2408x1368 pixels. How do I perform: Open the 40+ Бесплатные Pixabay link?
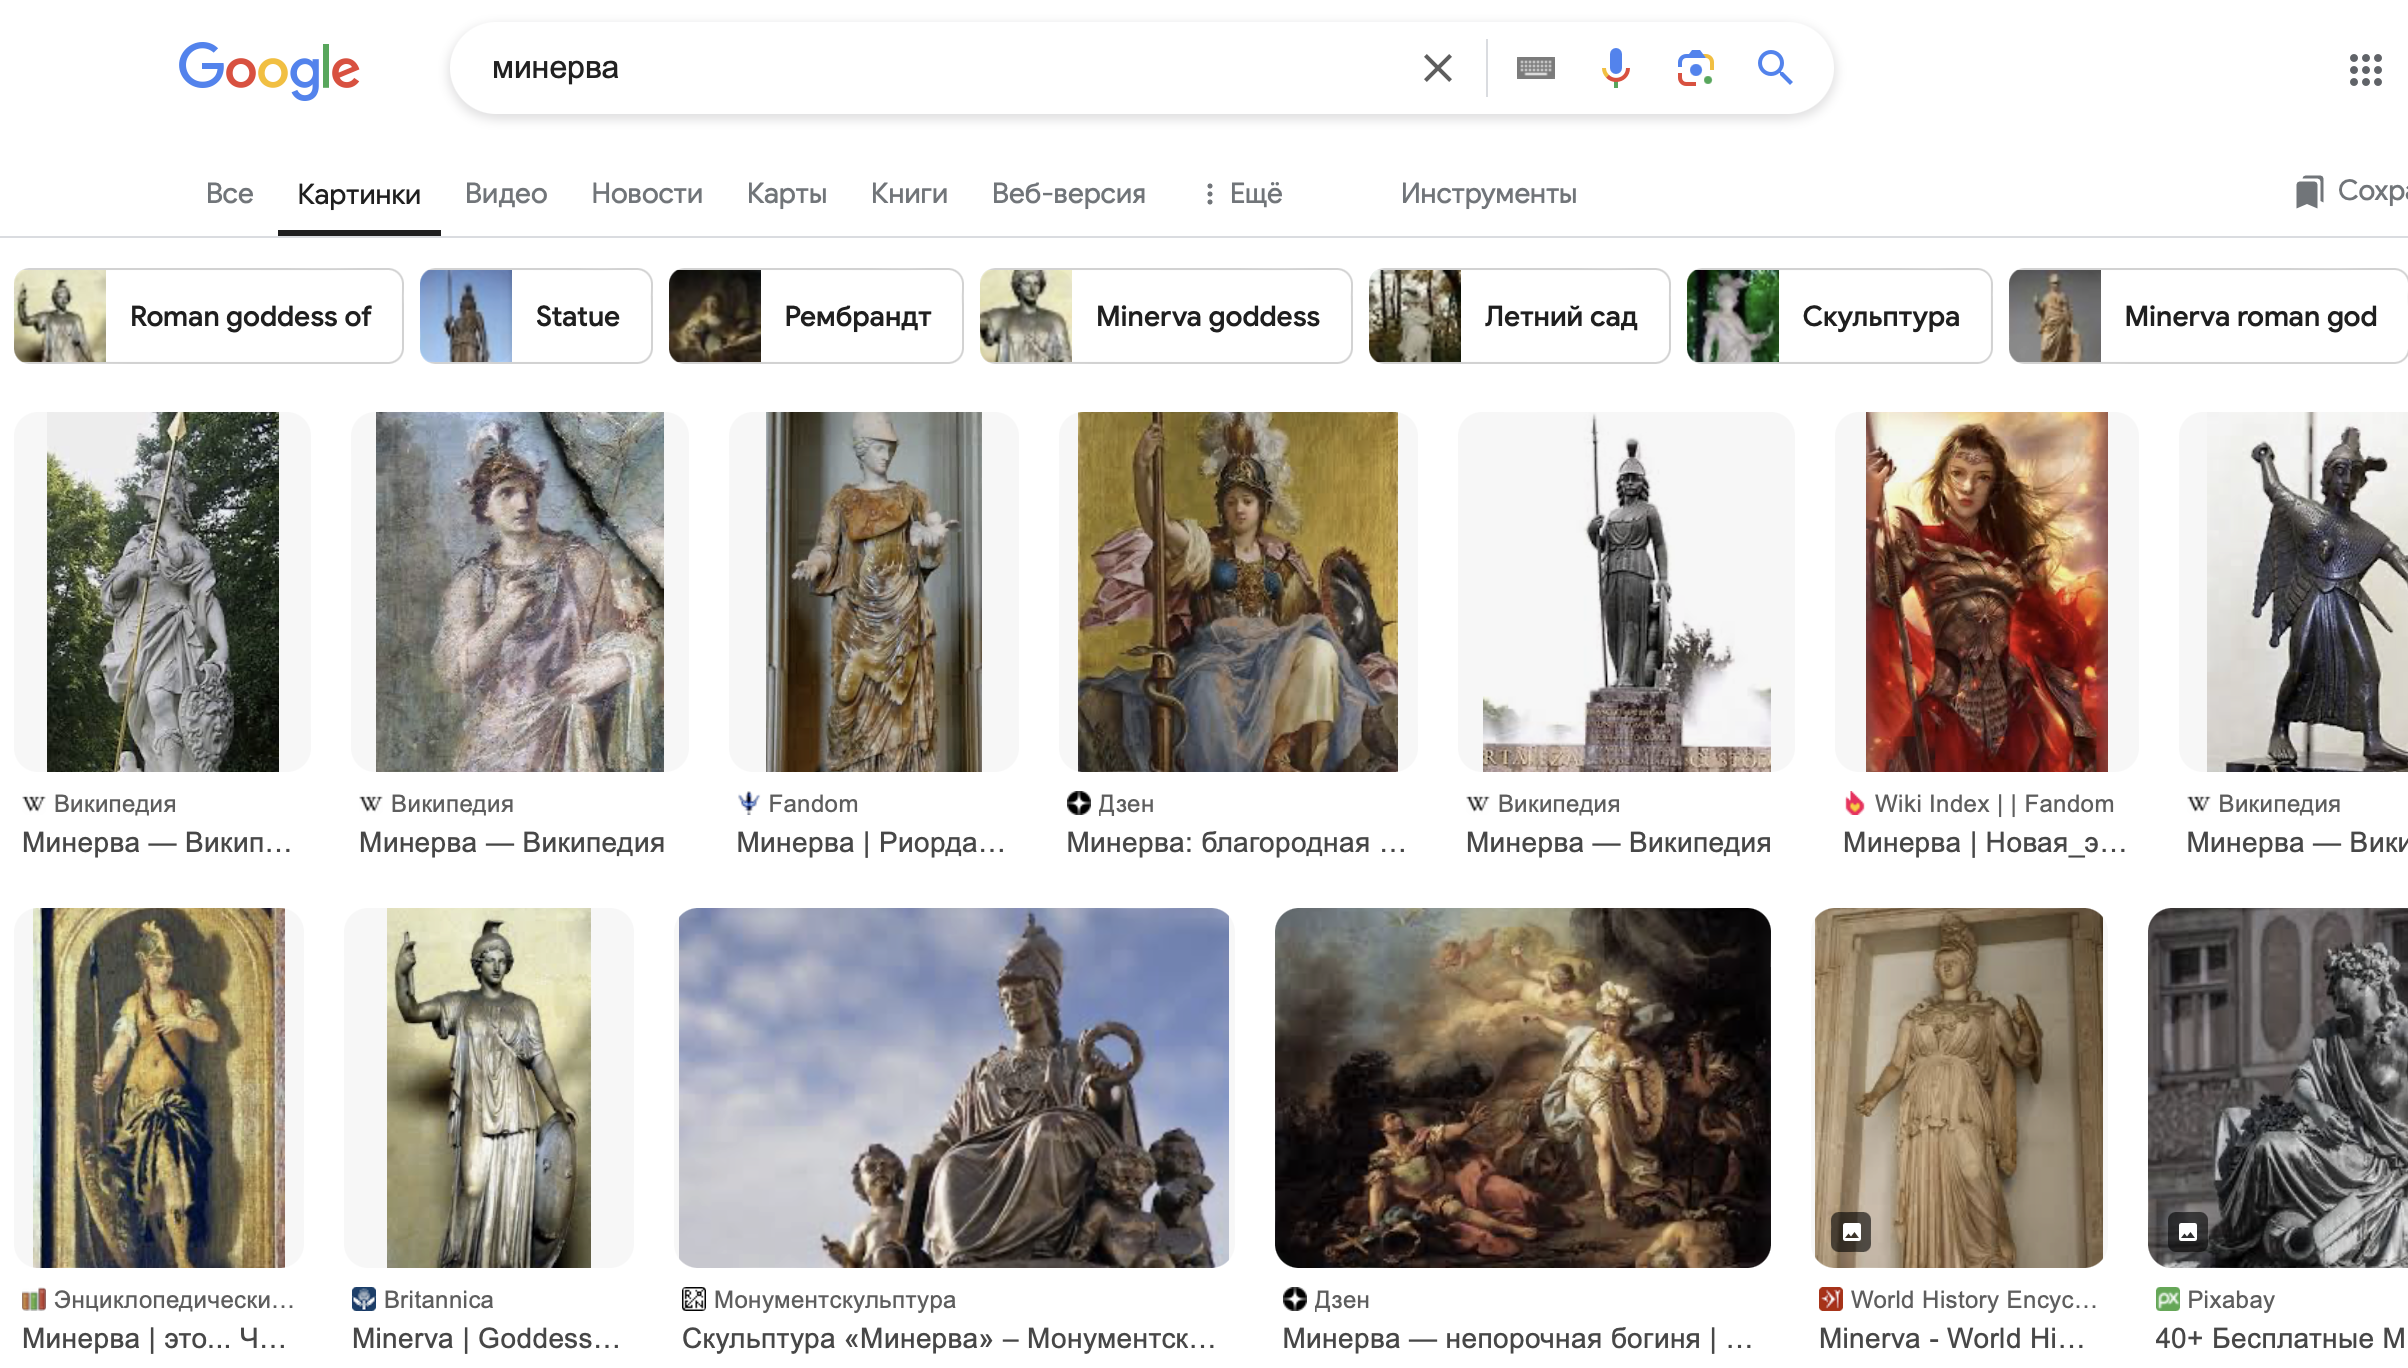coord(2280,1338)
